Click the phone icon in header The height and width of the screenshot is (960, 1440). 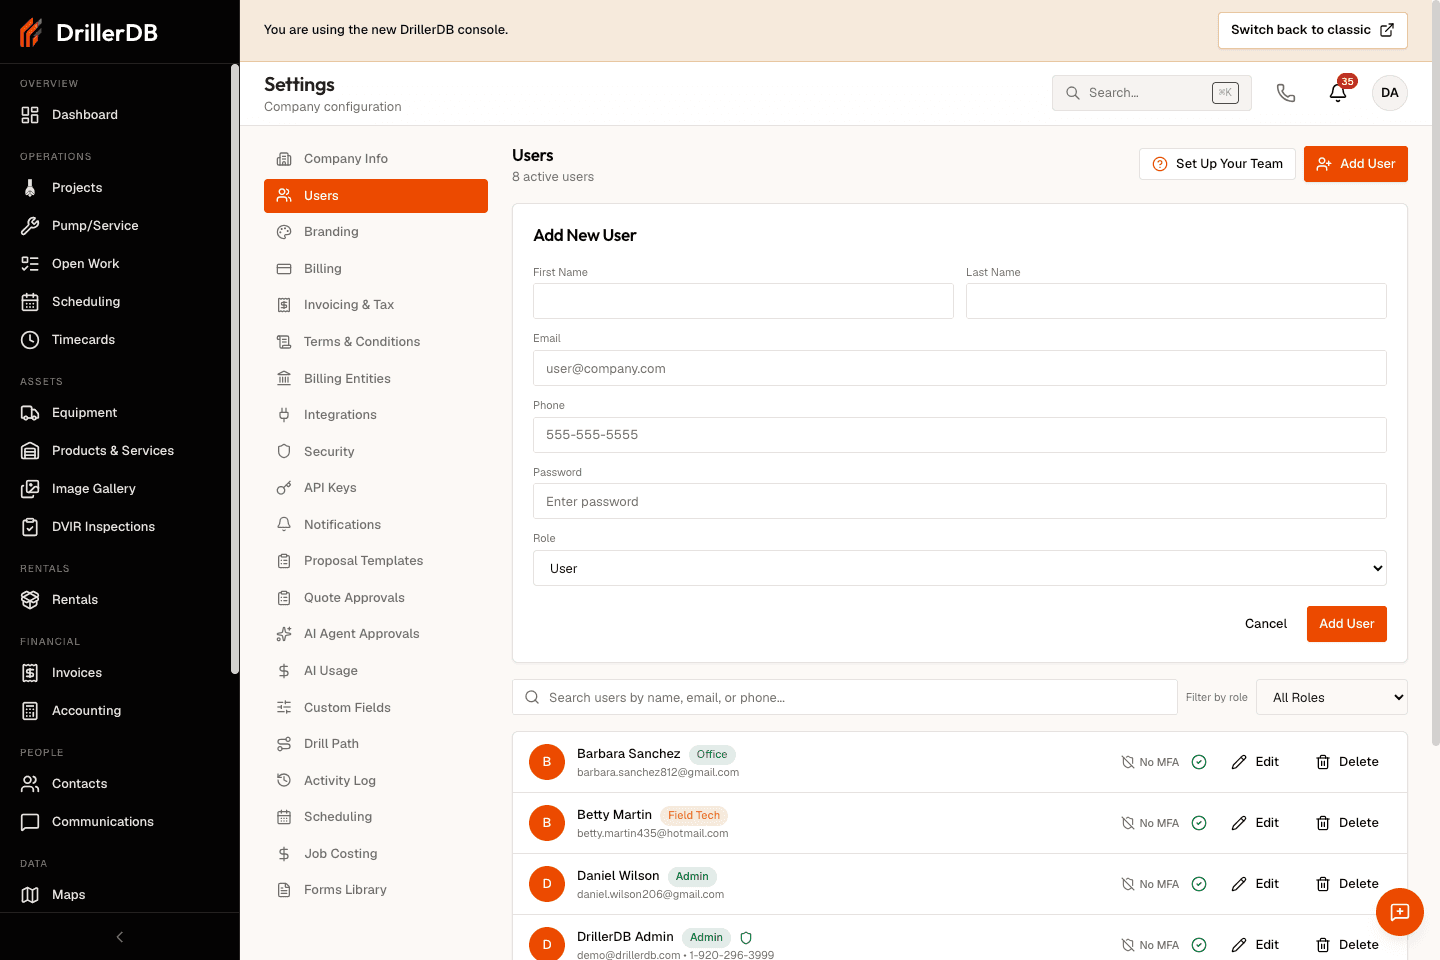tap(1286, 93)
